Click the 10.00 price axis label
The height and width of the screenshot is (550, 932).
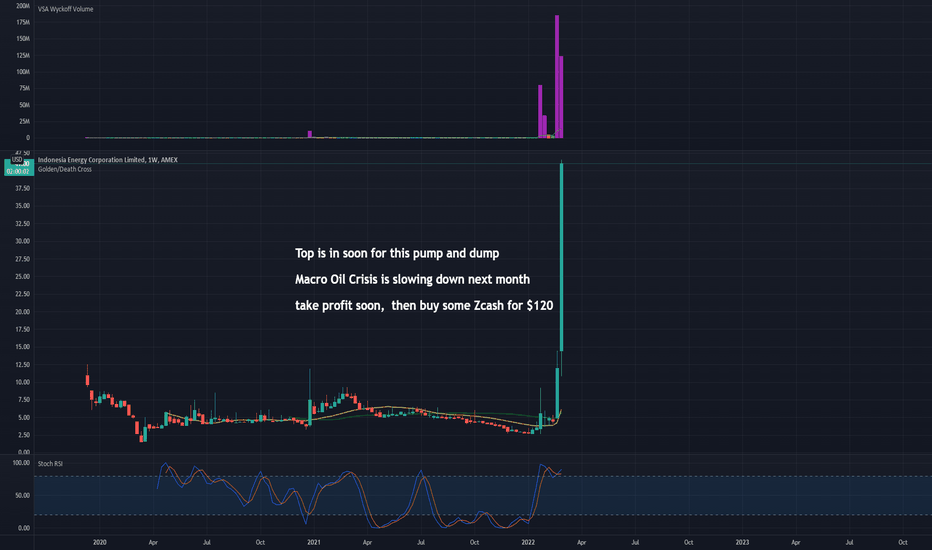point(23,382)
